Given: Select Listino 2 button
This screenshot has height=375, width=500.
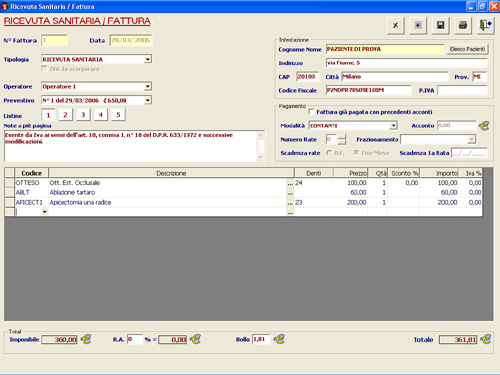Looking at the screenshot, I should [x=65, y=115].
